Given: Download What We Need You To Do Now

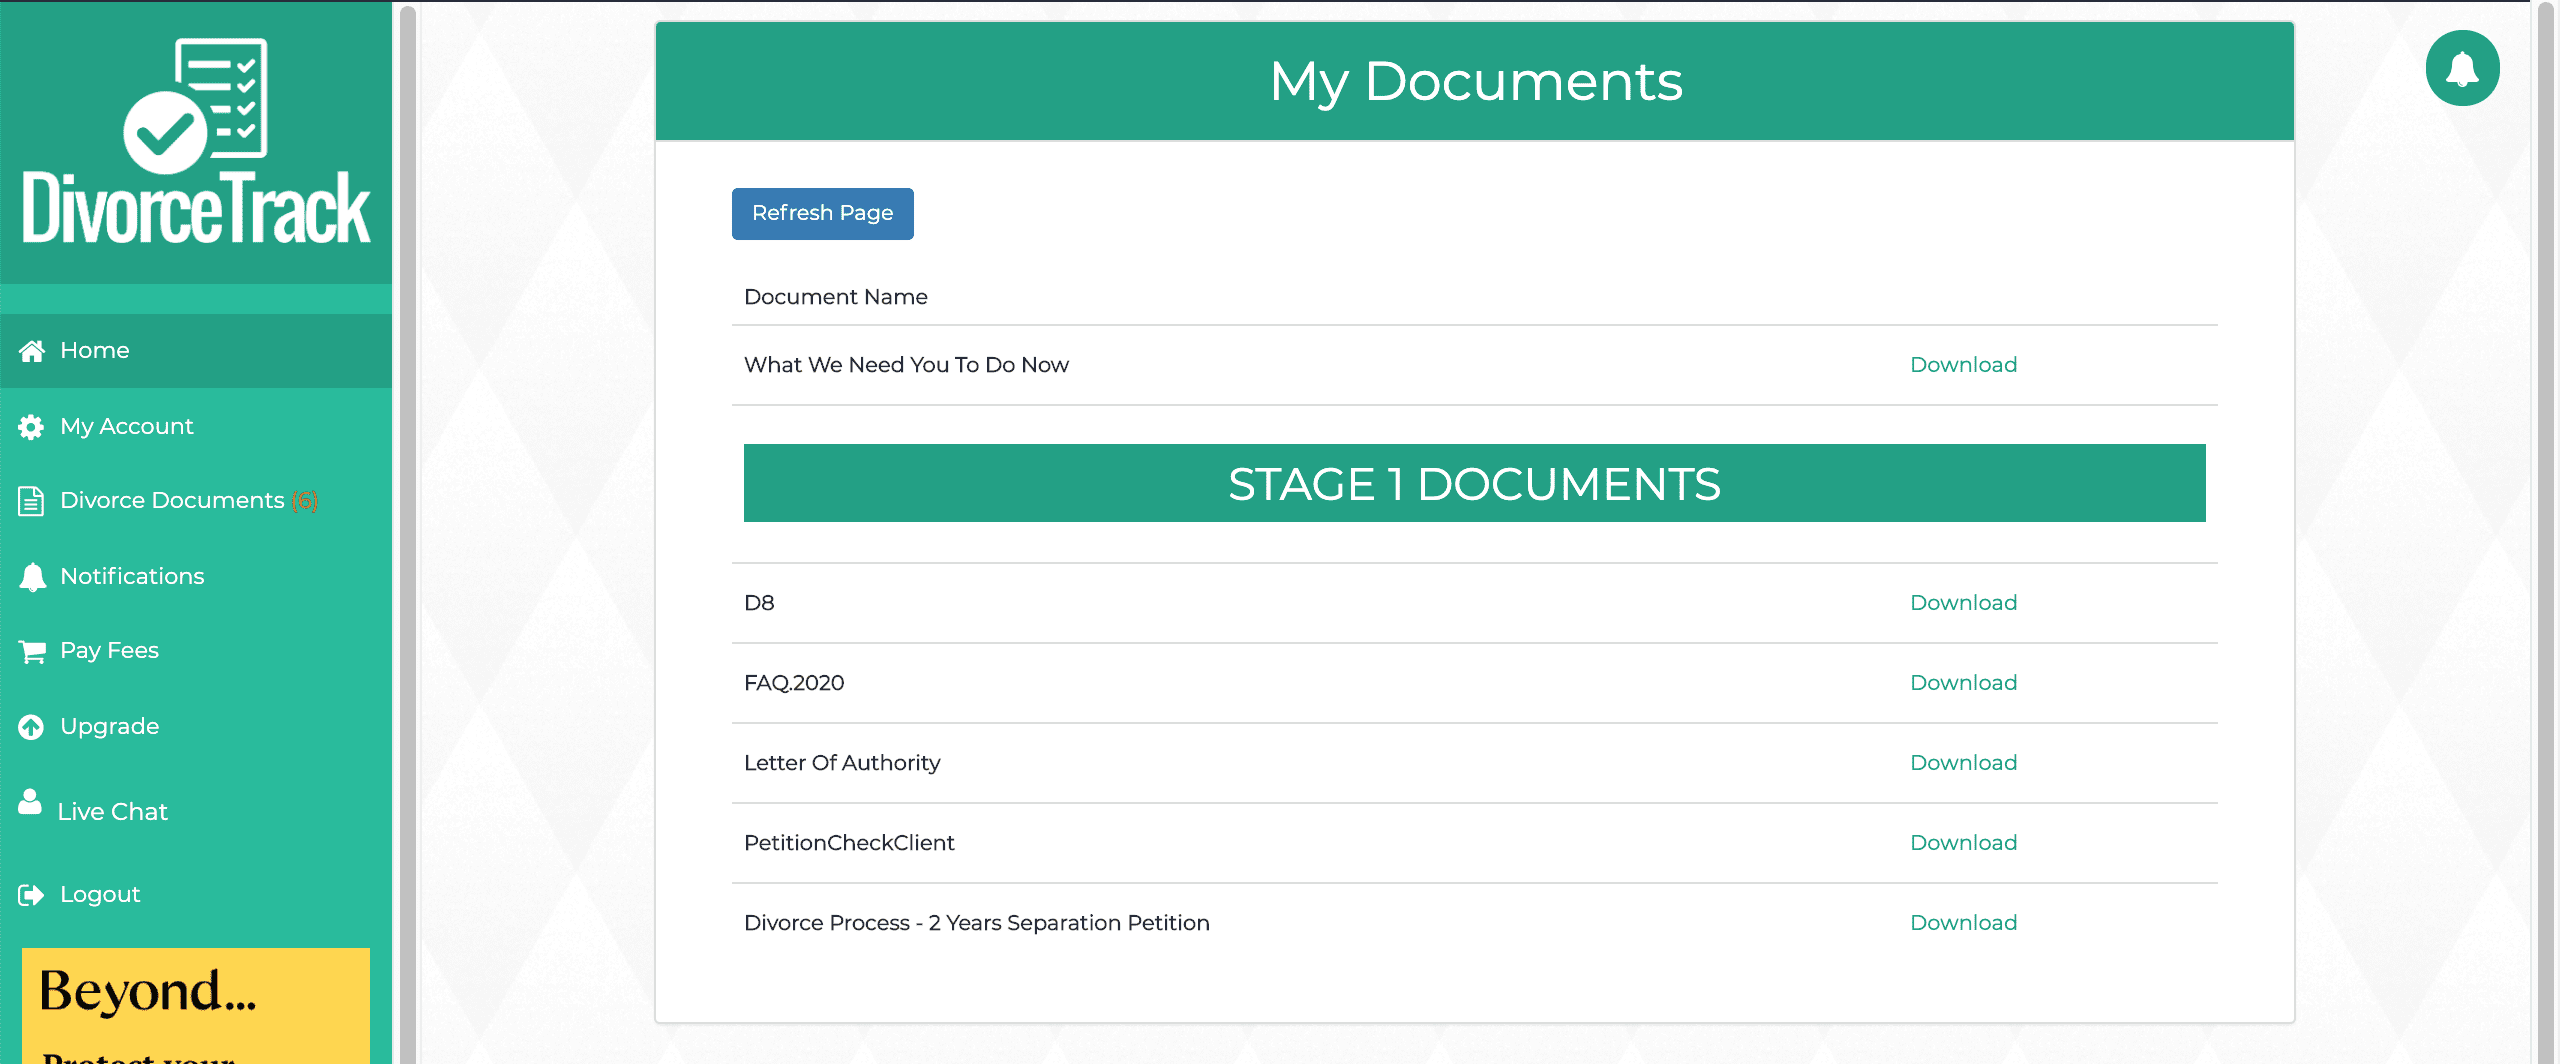Looking at the screenshot, I should (1963, 365).
